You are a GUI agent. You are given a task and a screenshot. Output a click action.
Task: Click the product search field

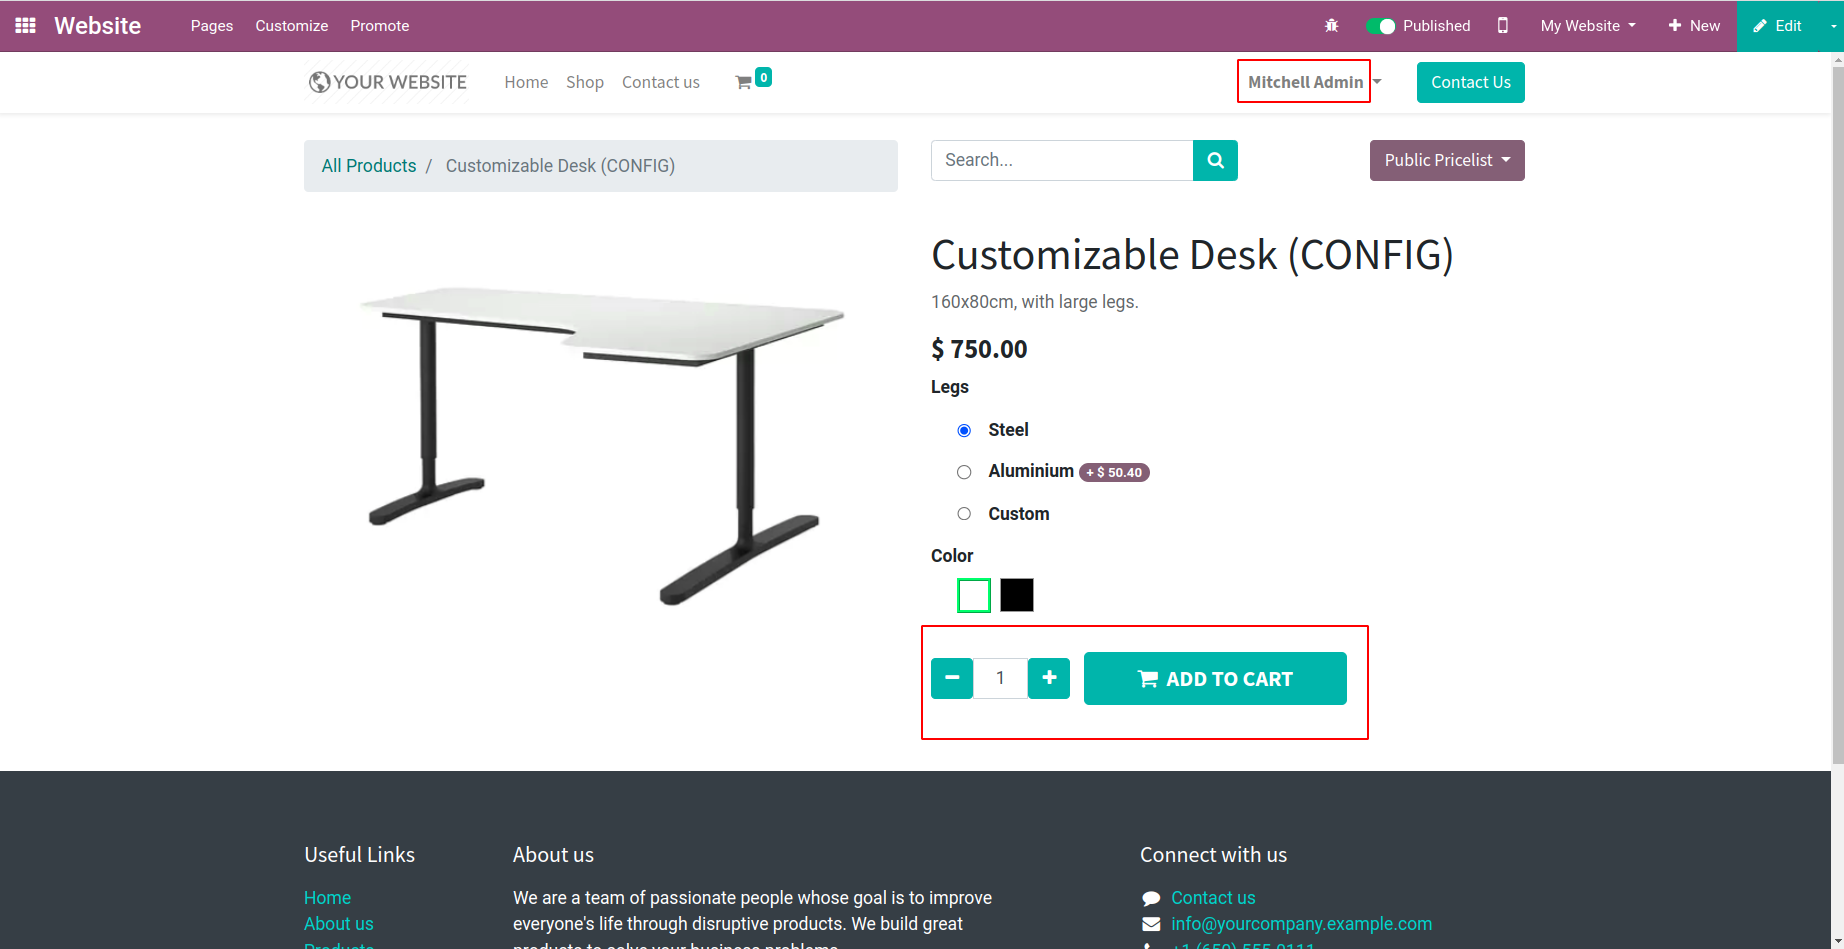point(1061,160)
